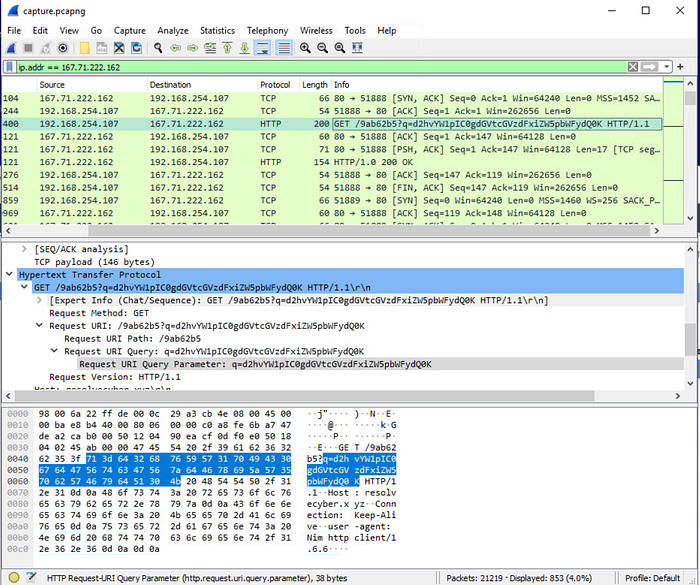Expand the SEQ/ACK analysis node
The image size is (700, 585).
(24, 249)
